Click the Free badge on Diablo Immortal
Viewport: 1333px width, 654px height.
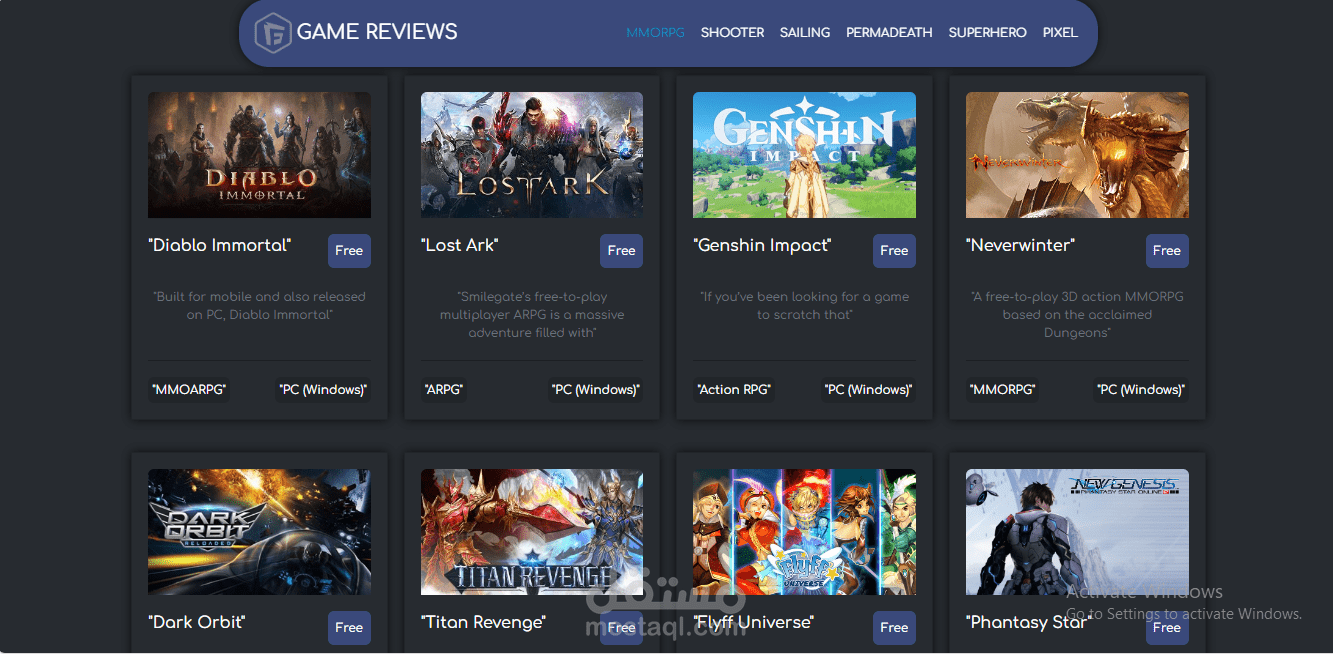click(349, 251)
